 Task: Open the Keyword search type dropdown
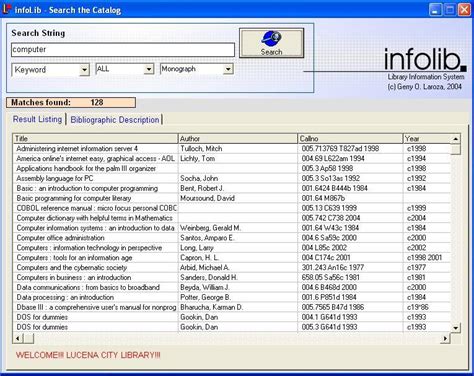[85, 70]
